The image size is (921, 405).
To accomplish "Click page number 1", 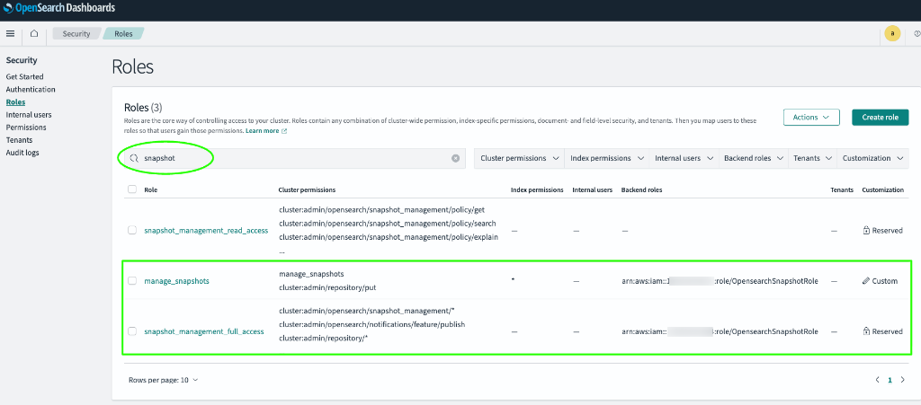I will pos(890,380).
